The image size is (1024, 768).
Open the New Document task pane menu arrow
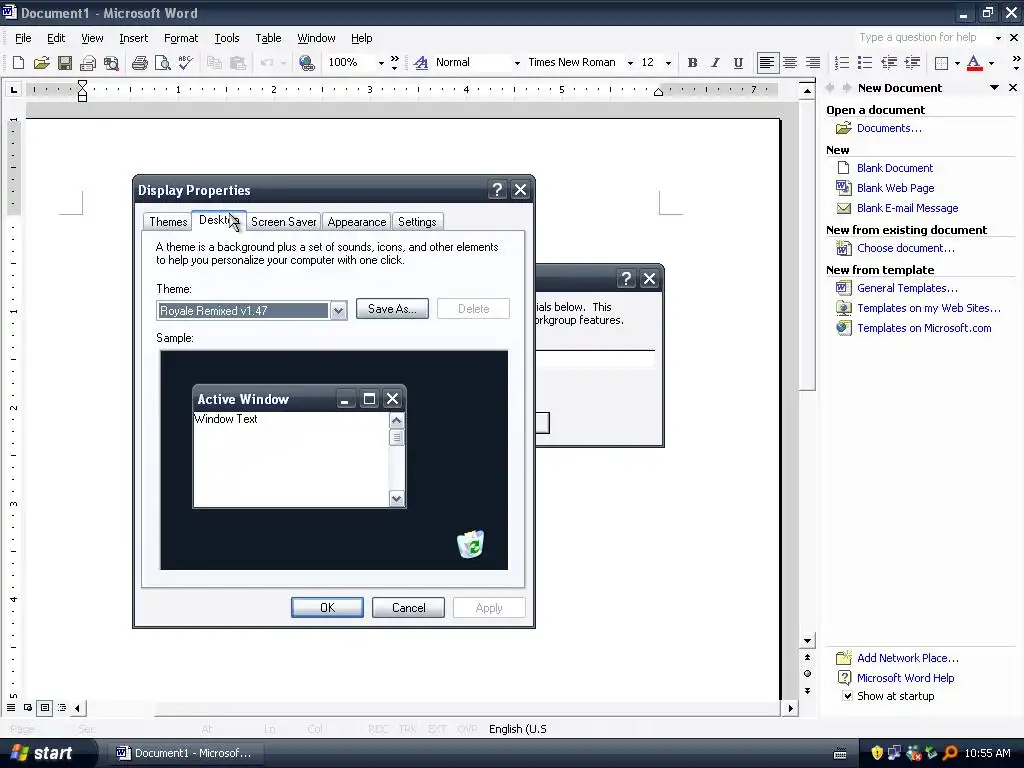[994, 88]
